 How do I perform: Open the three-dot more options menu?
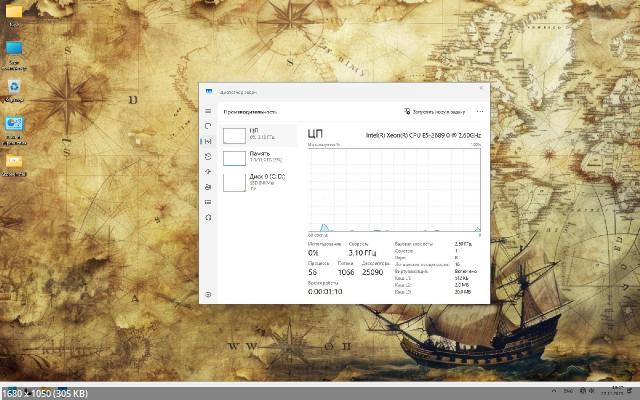click(x=480, y=112)
